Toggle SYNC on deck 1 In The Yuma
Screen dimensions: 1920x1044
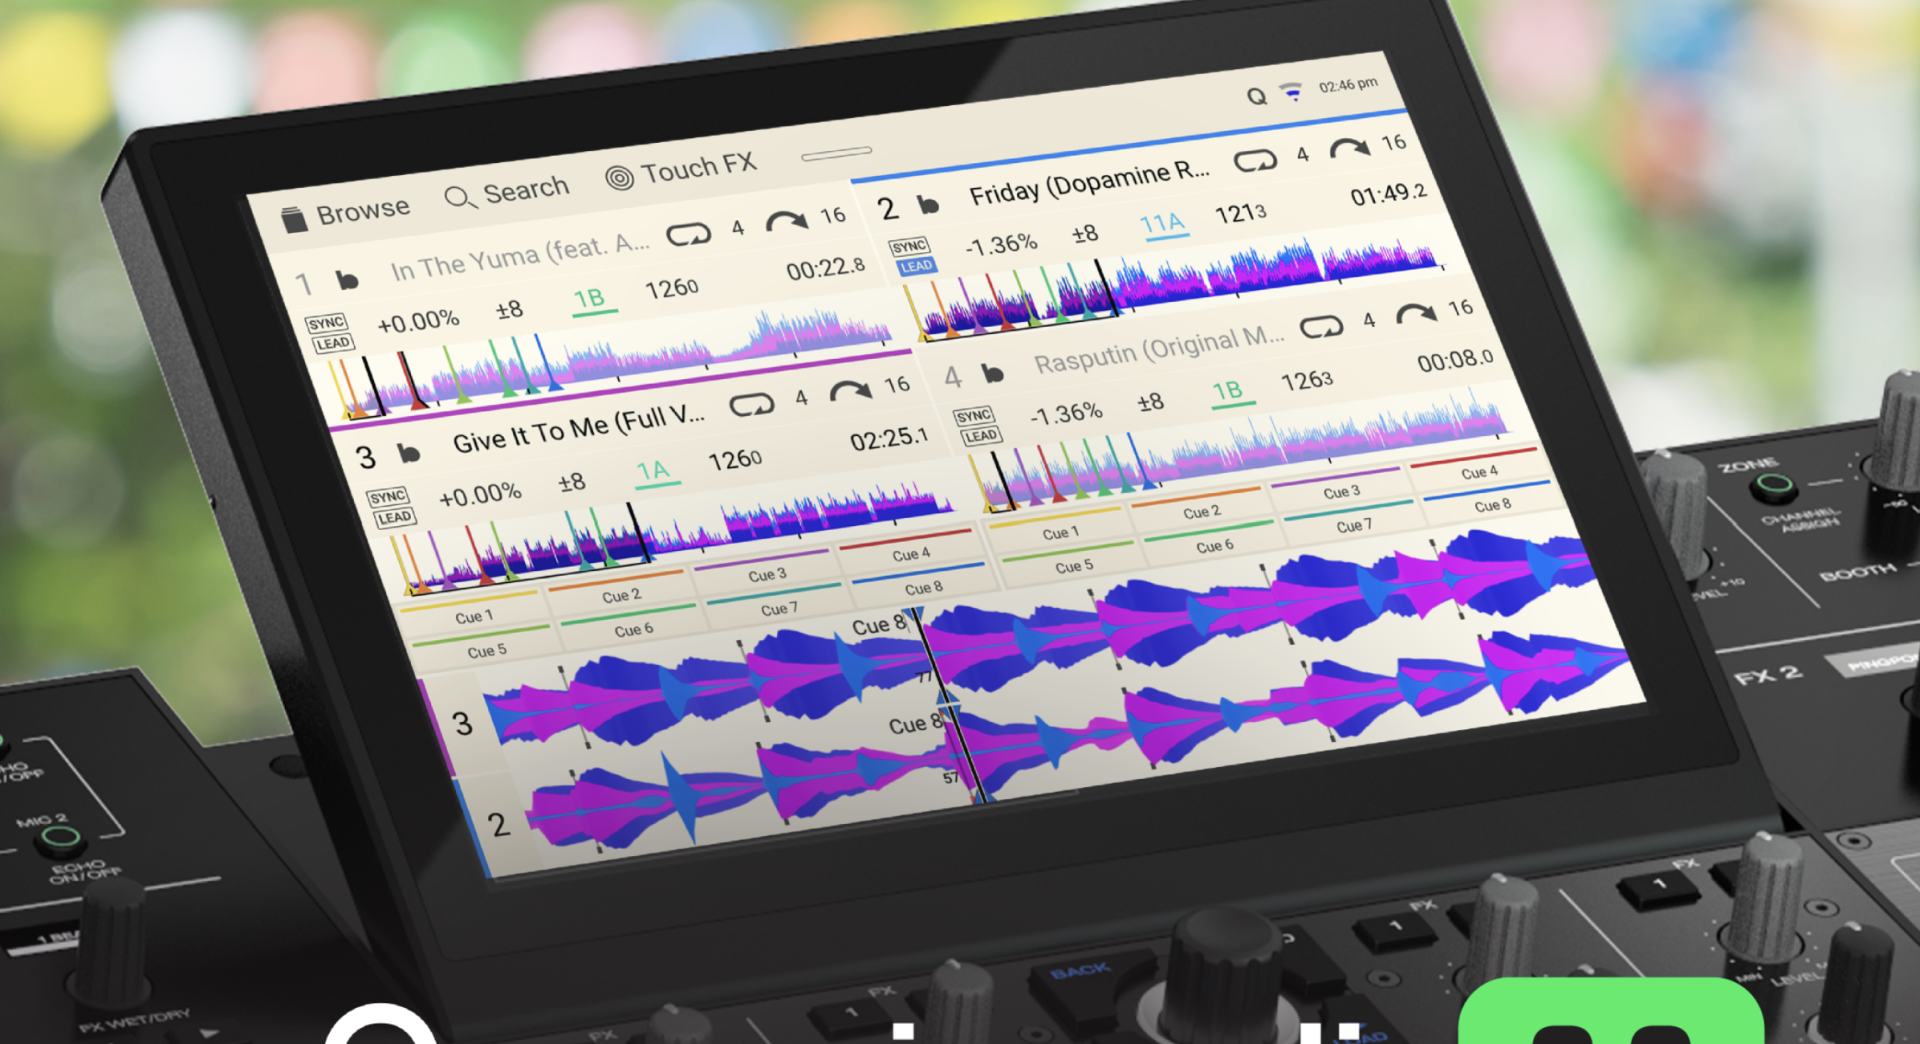pyautogui.click(x=327, y=323)
